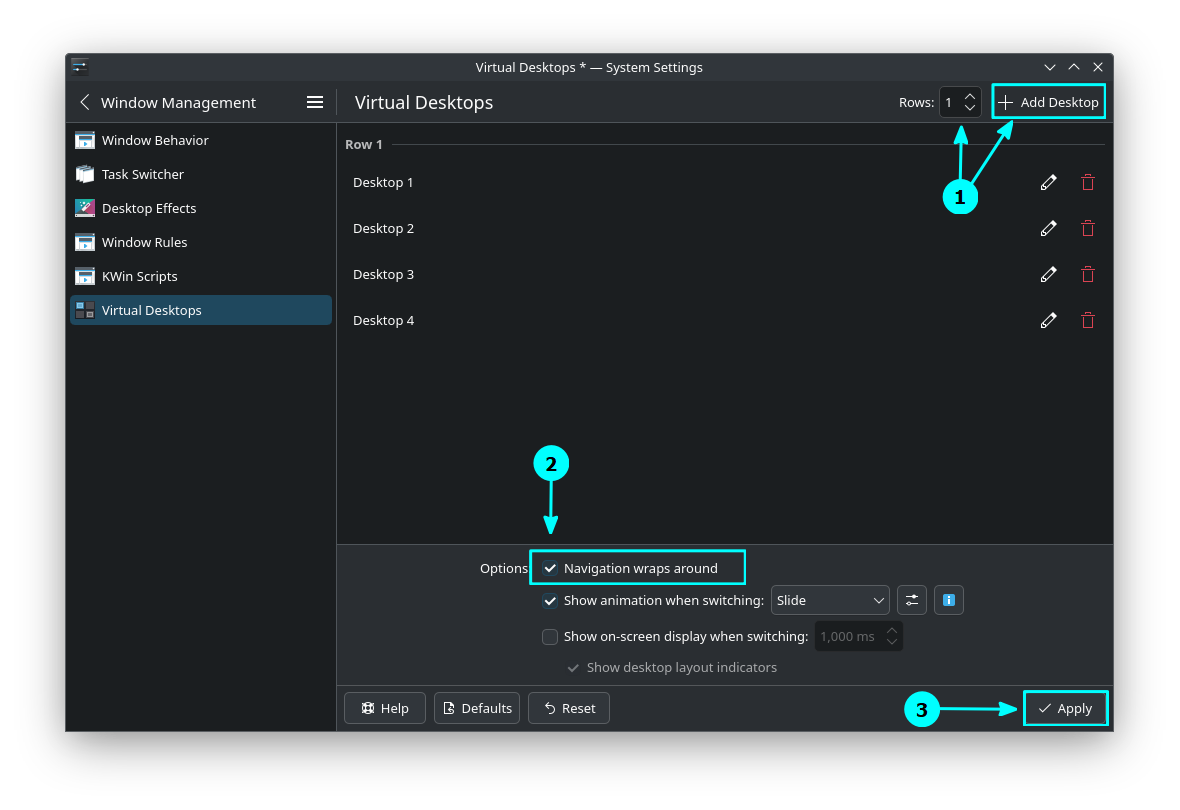
Task: Delete Desktop 2 using the trash icon
Action: [x=1087, y=228]
